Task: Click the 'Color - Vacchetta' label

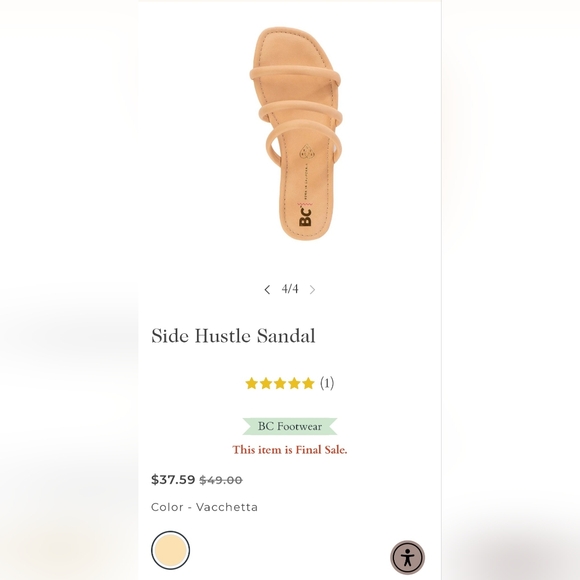Action: pos(204,507)
